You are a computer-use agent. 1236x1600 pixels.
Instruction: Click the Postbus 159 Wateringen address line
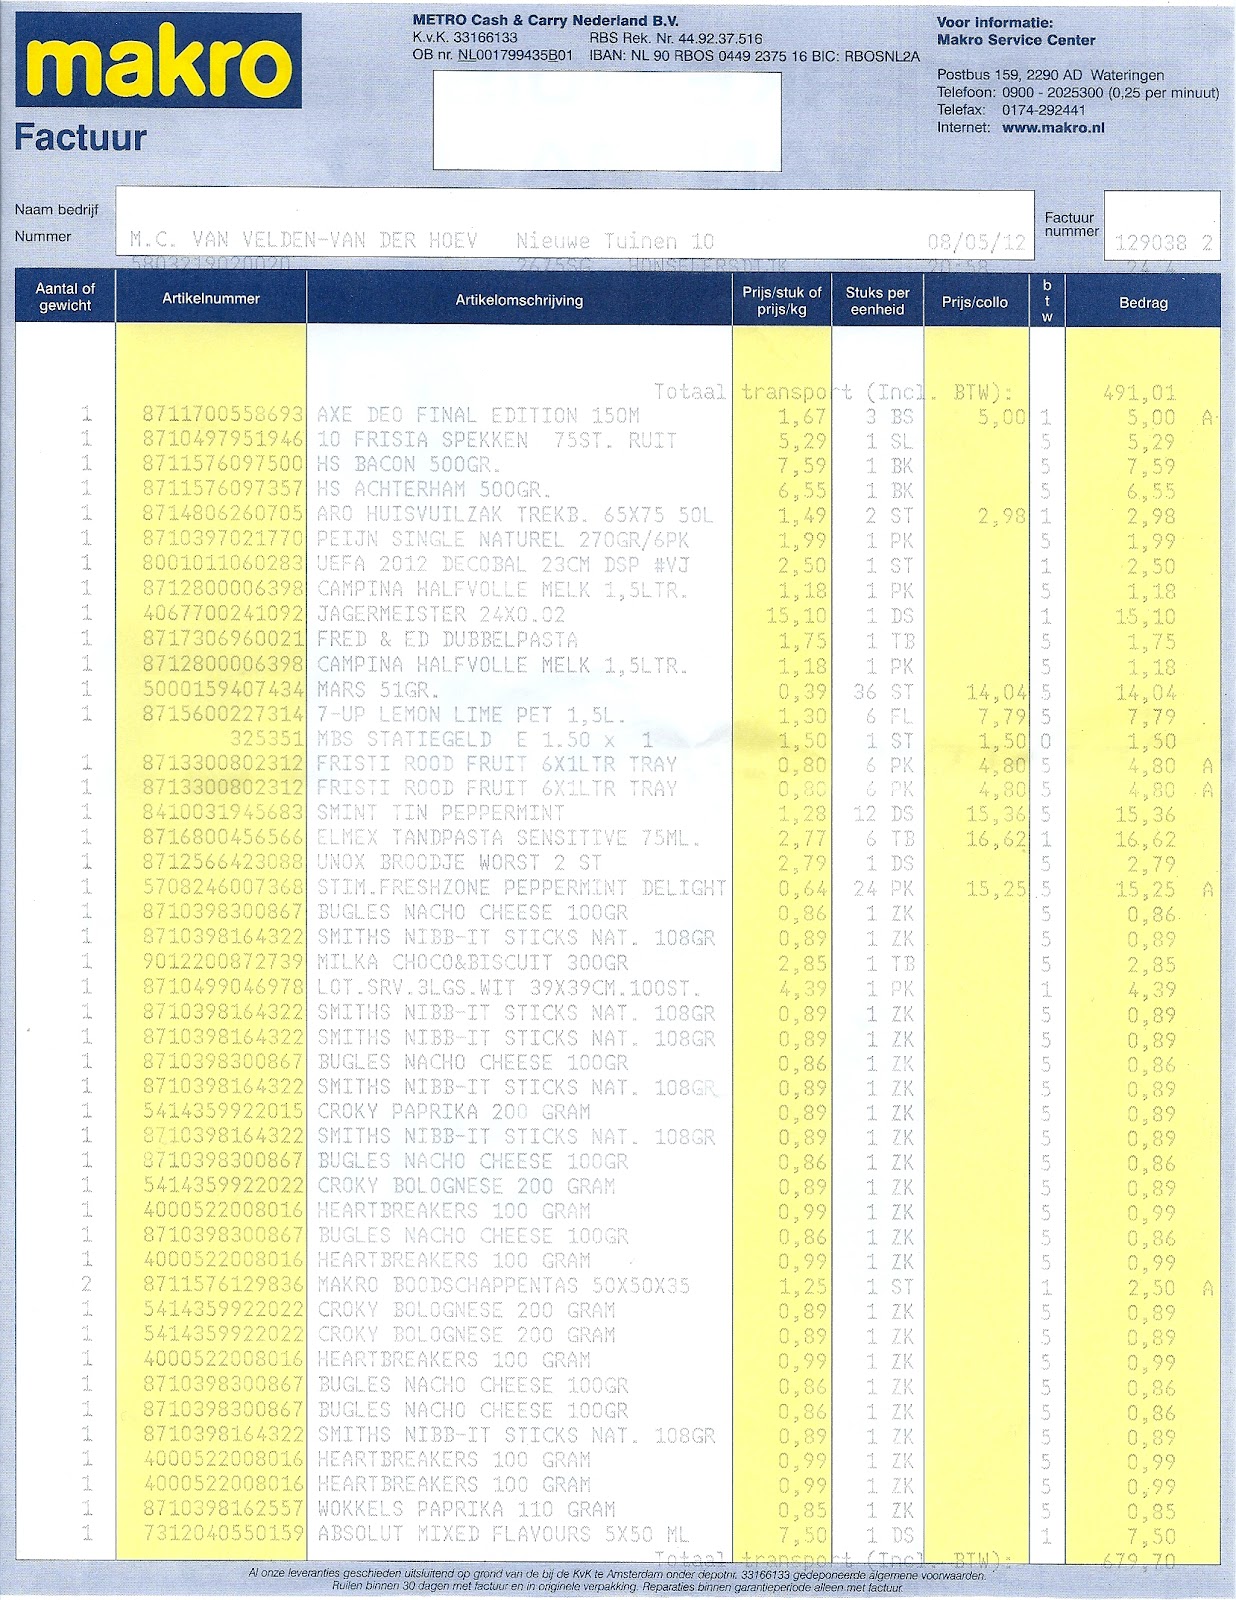[x=1050, y=75]
